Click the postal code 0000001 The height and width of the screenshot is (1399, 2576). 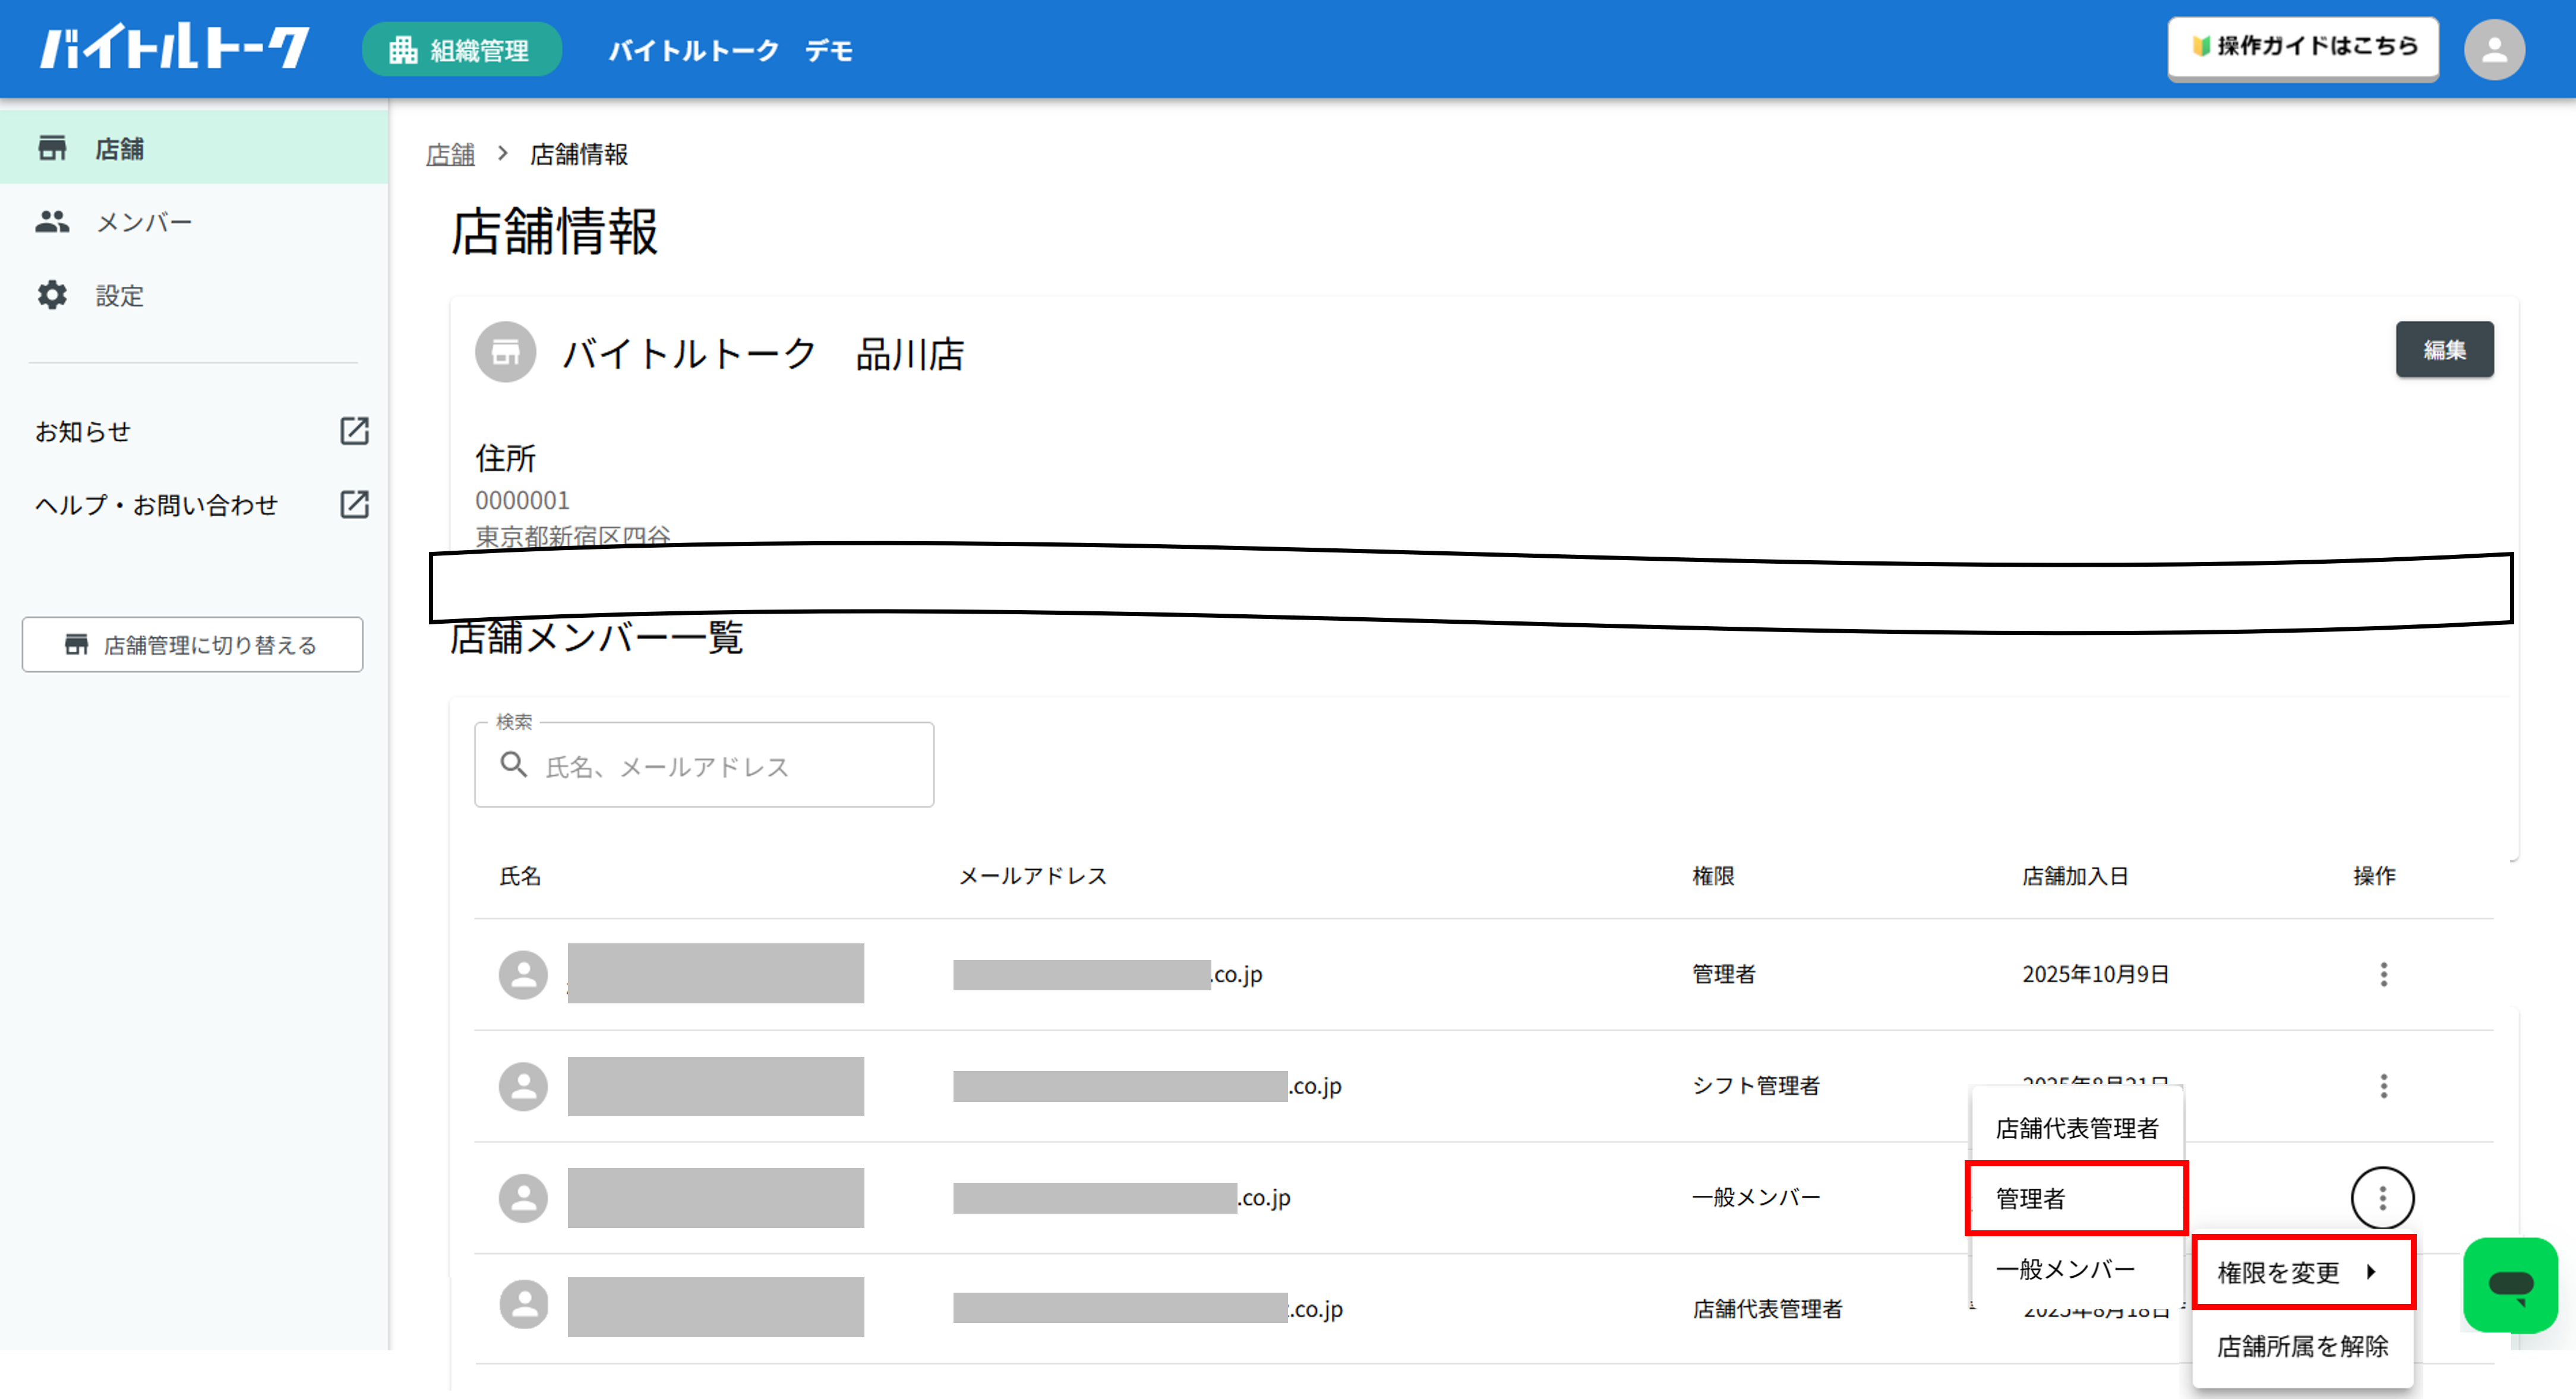(x=522, y=500)
